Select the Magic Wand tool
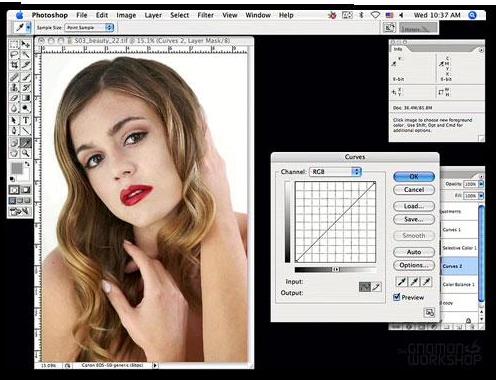Viewport: 496px width, 380px height. point(26,55)
